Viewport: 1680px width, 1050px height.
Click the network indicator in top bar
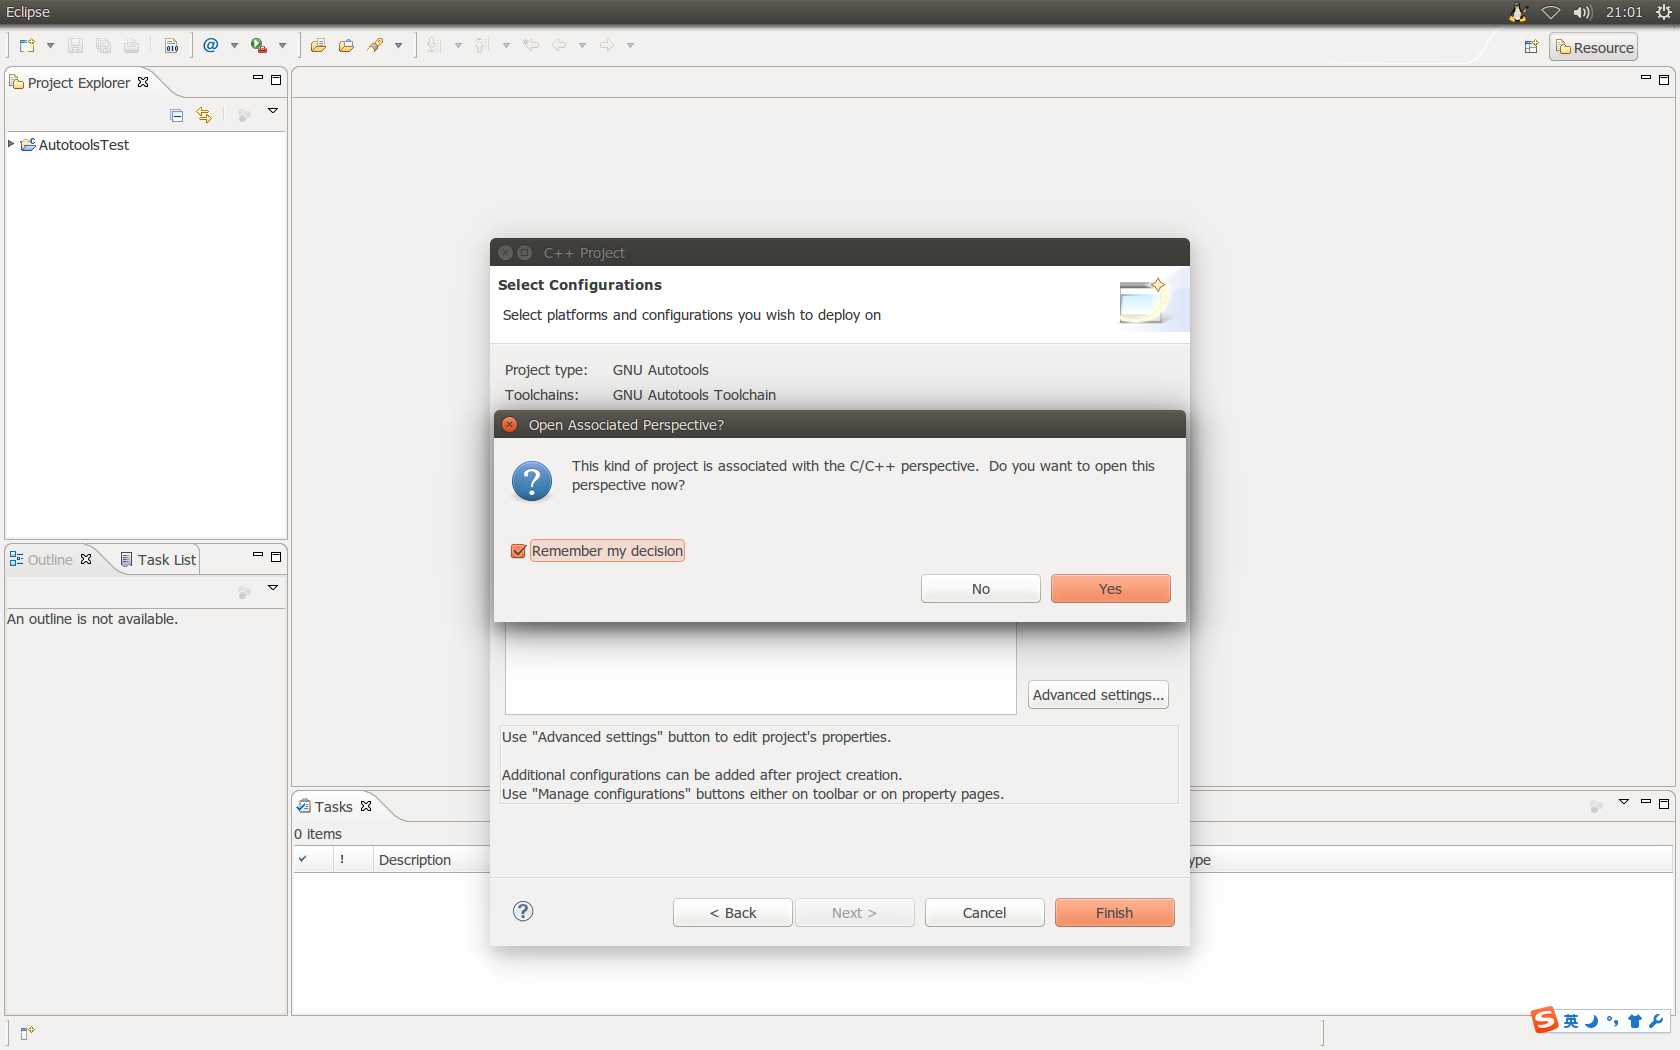click(1551, 12)
